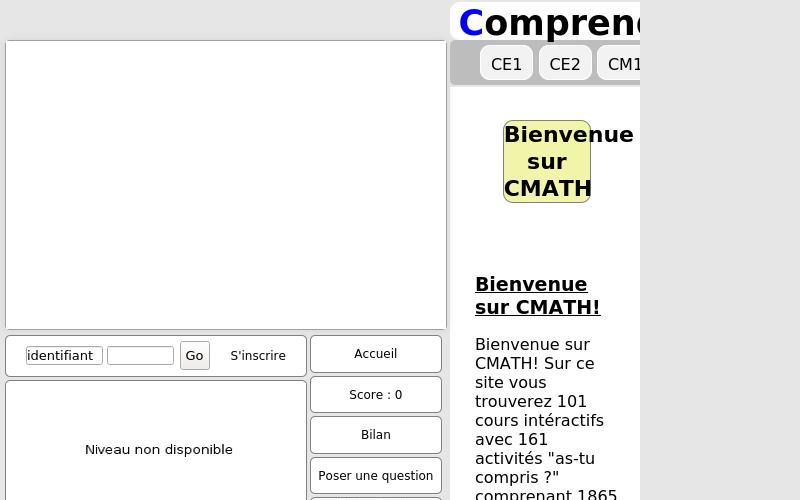
Task: Open the Bilan report
Action: 376,435
